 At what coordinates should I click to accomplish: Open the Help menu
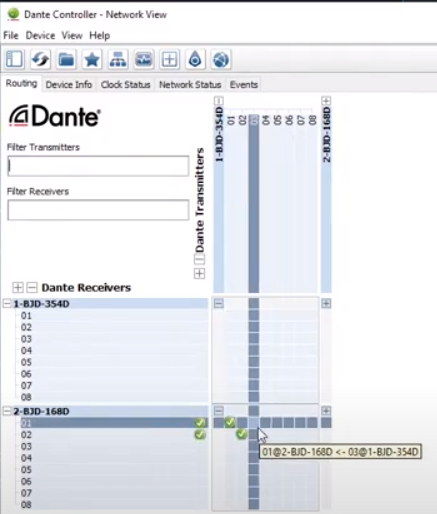click(x=100, y=35)
